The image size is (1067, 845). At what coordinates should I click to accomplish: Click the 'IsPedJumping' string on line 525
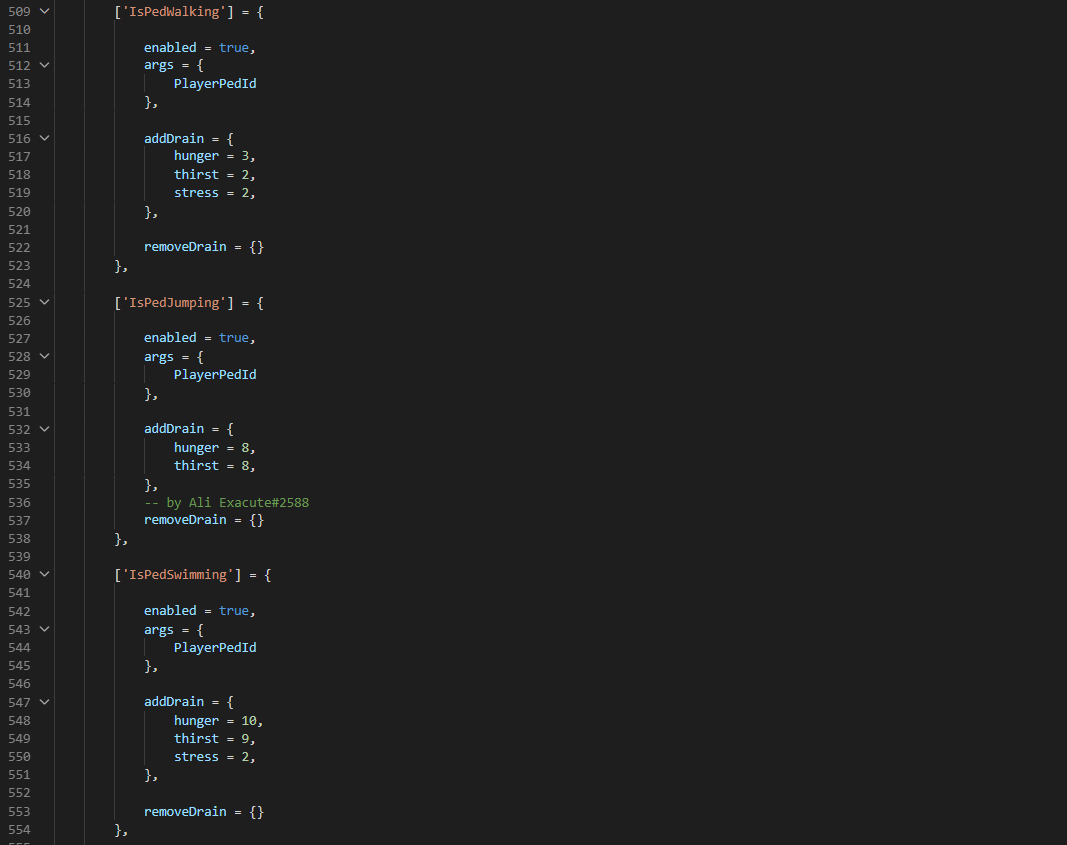click(x=174, y=303)
